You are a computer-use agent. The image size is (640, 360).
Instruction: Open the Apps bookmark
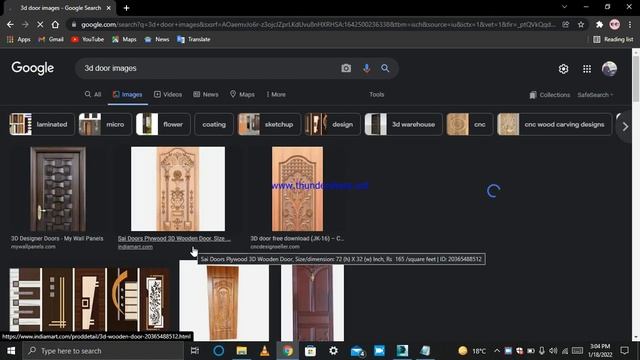coord(19,39)
